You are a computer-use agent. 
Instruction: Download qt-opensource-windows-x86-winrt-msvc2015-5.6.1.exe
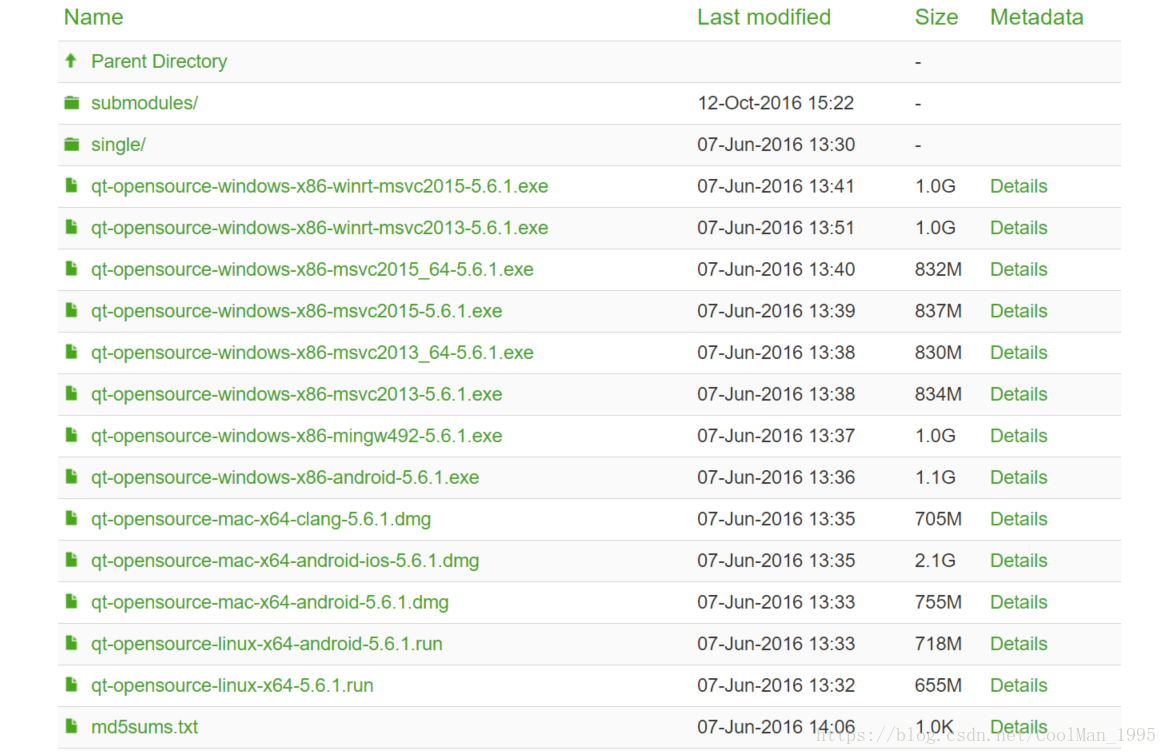click(319, 186)
